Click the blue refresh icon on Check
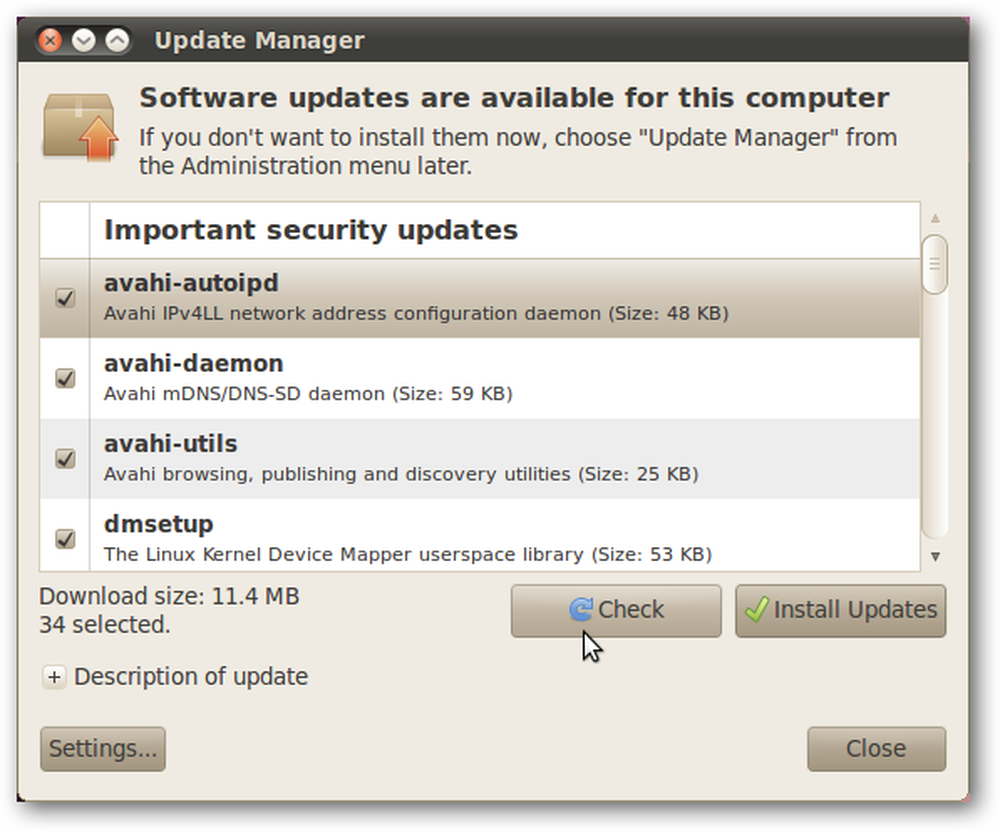Image resolution: width=1000 pixels, height=832 pixels. (x=581, y=609)
